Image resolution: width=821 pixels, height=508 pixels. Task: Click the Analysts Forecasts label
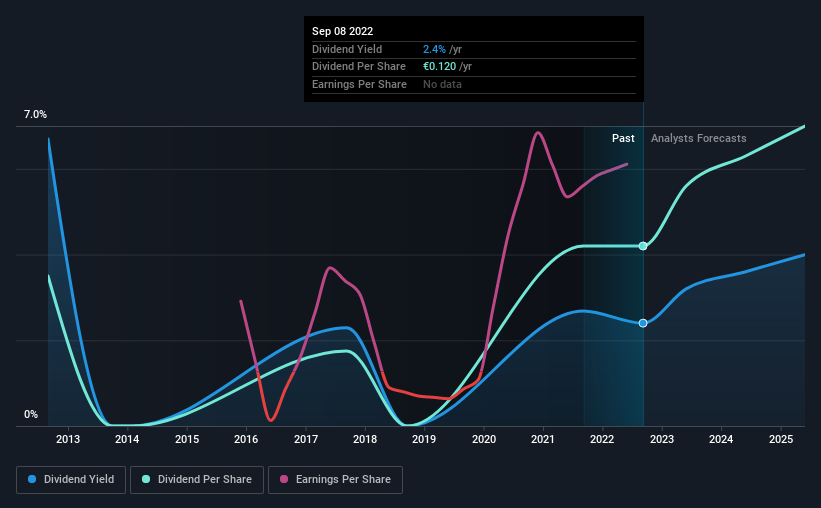pos(698,138)
